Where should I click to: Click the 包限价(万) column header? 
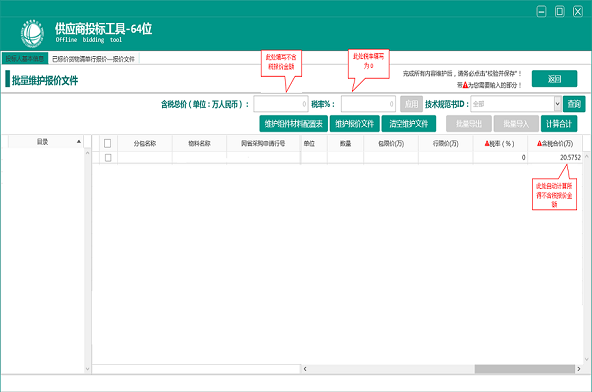click(391, 144)
